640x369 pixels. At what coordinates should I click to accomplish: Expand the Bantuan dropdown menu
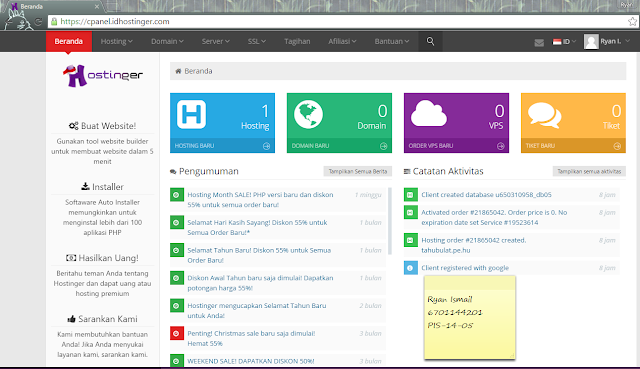click(392, 41)
